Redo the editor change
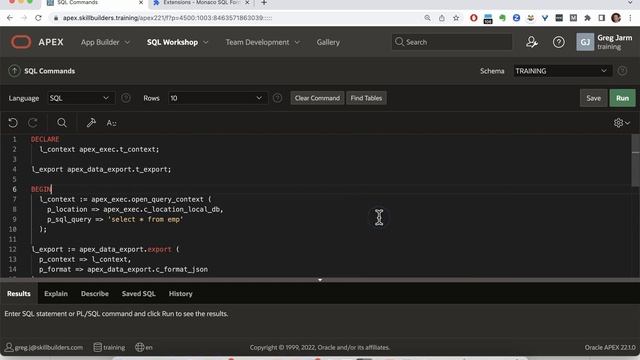The width and height of the screenshot is (640, 360). pos(33,122)
